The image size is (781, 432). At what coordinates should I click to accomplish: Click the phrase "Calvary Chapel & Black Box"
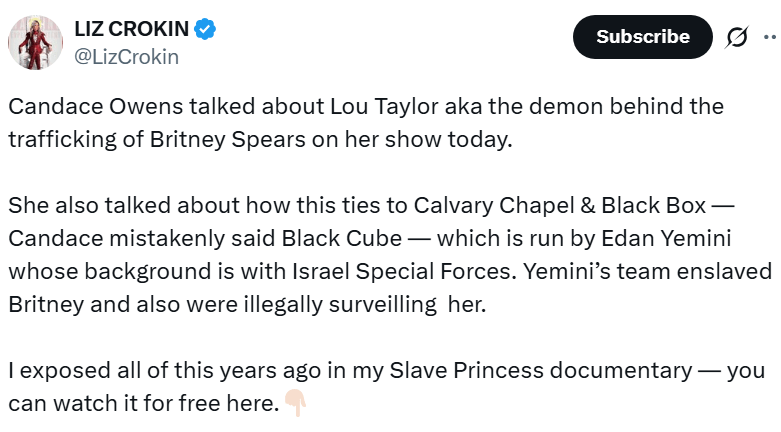562,205
